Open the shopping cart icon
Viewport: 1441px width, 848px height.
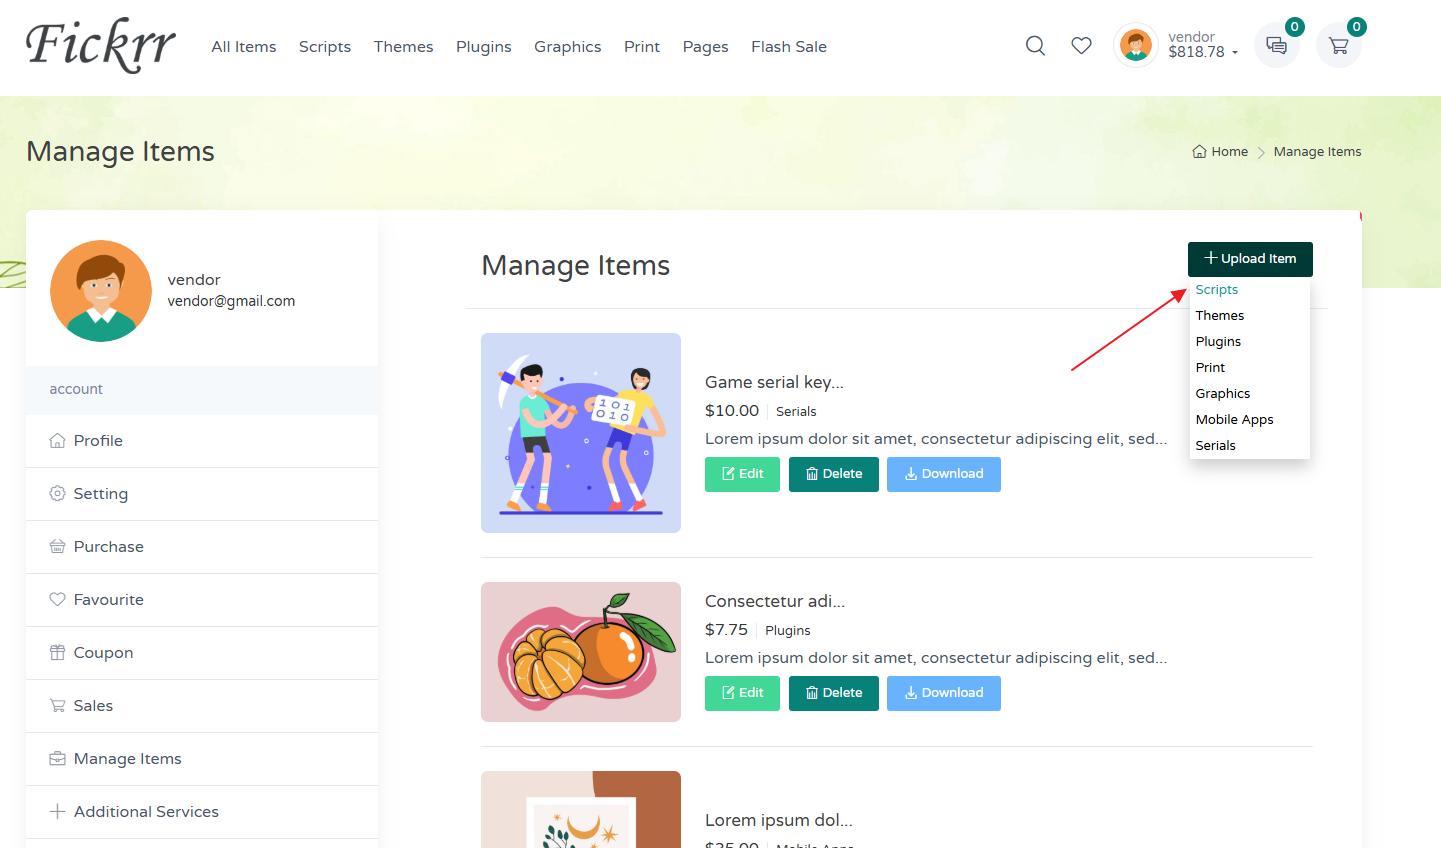pyautogui.click(x=1338, y=46)
